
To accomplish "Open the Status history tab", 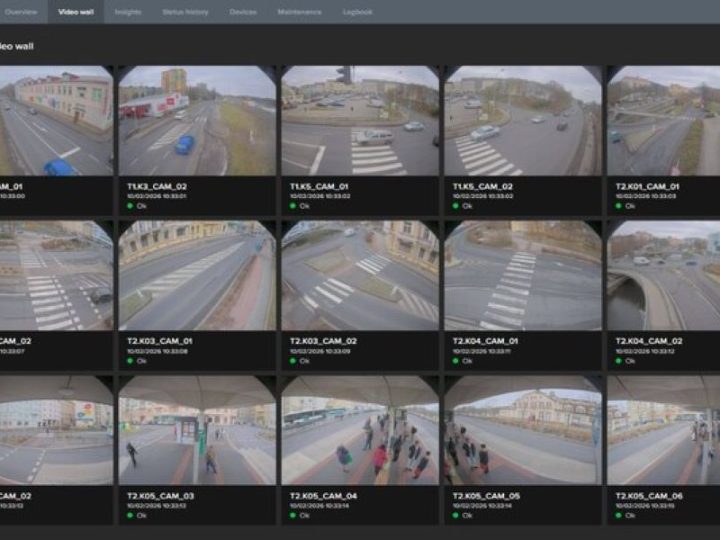I will click(x=186, y=12).
